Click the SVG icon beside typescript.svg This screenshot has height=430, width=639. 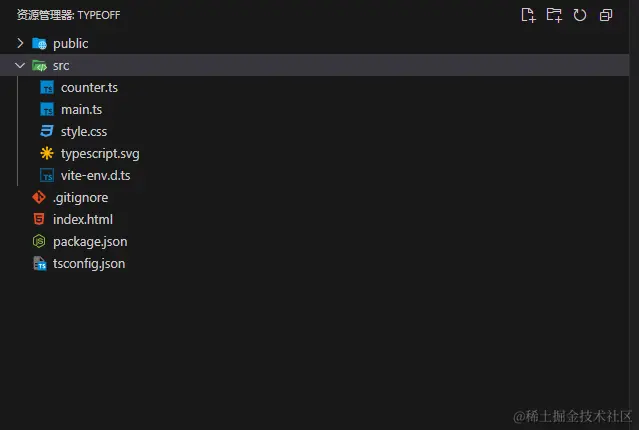47,154
